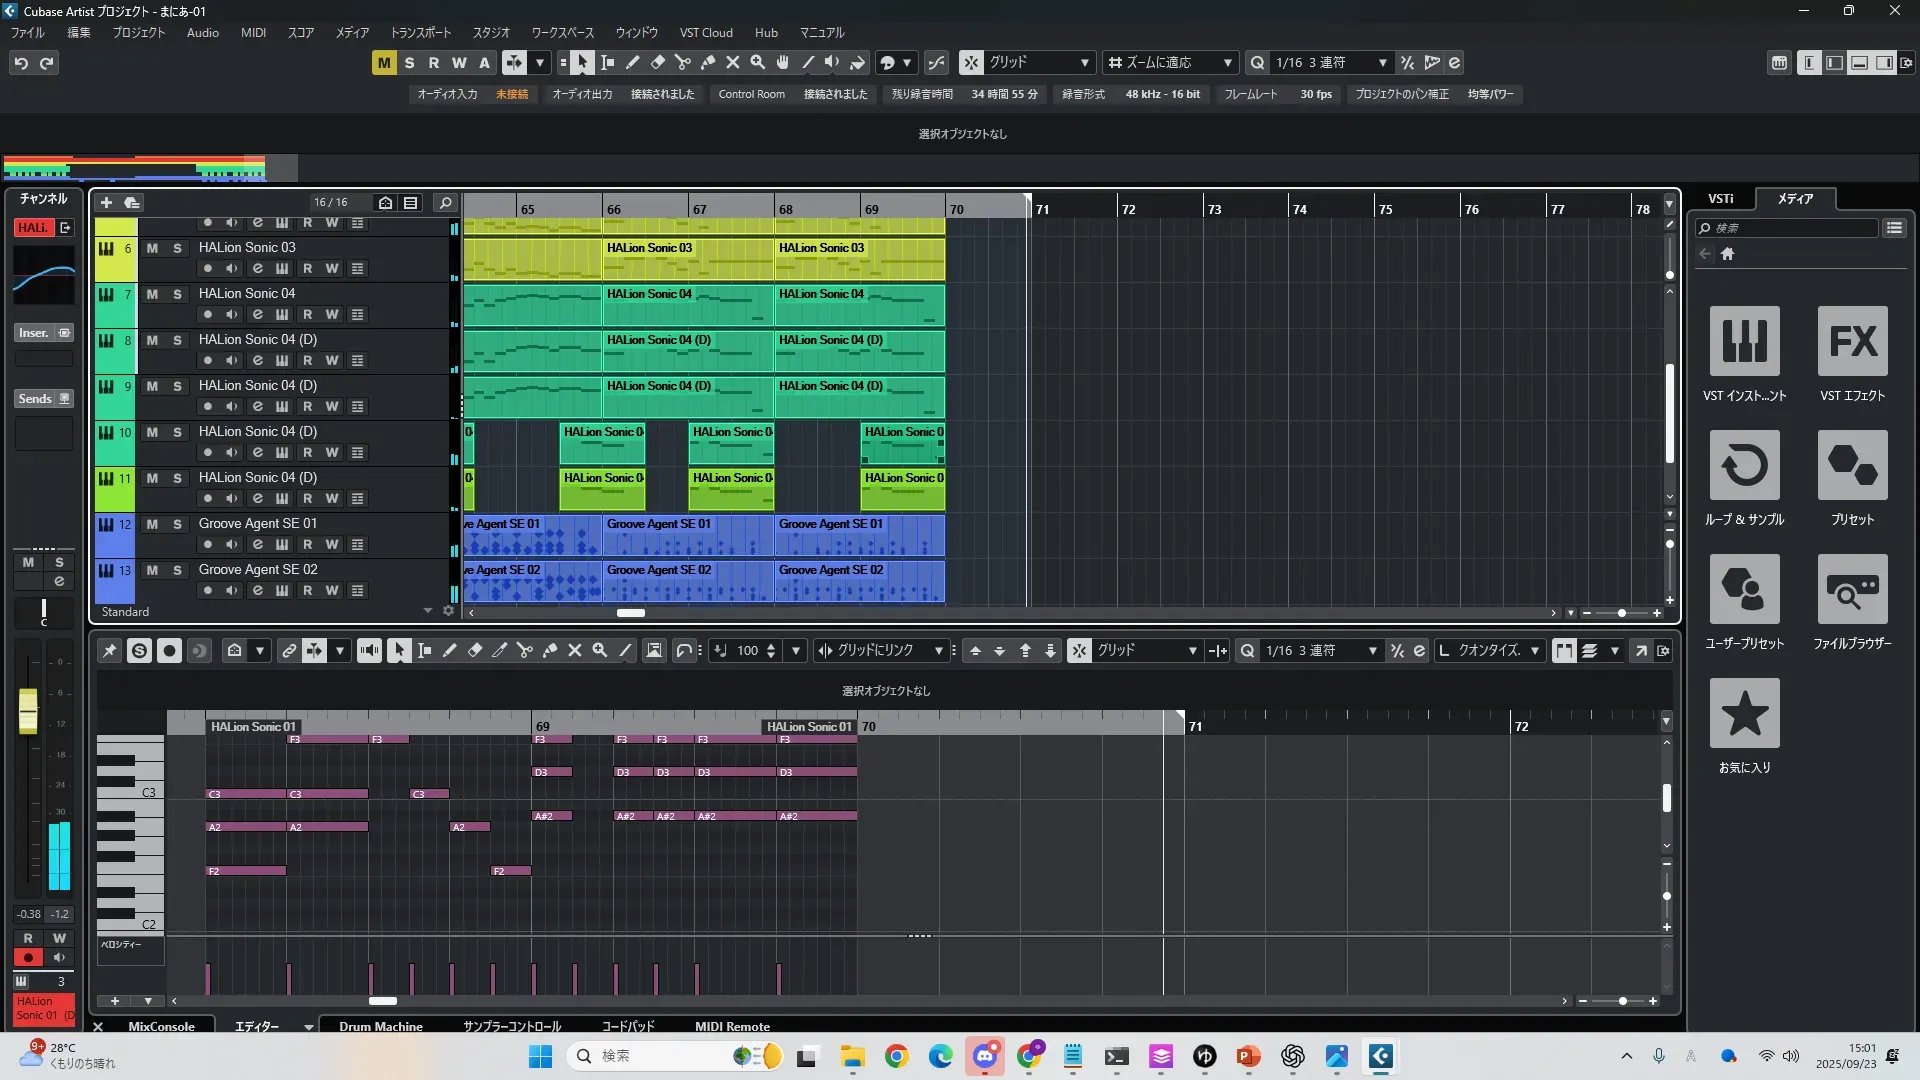Click the Add Track plus icon
The width and height of the screenshot is (1920, 1080).
(106, 203)
